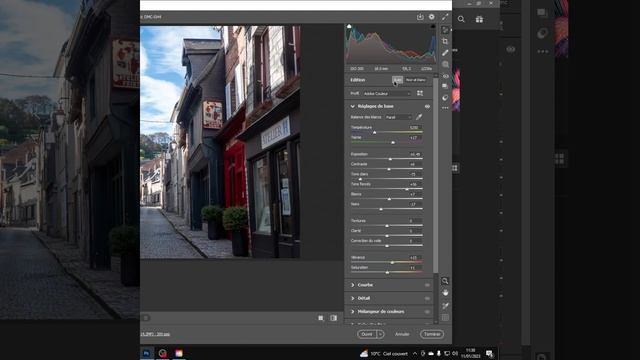
Task: Select the Healing brush tool icon
Action: click(x=445, y=53)
